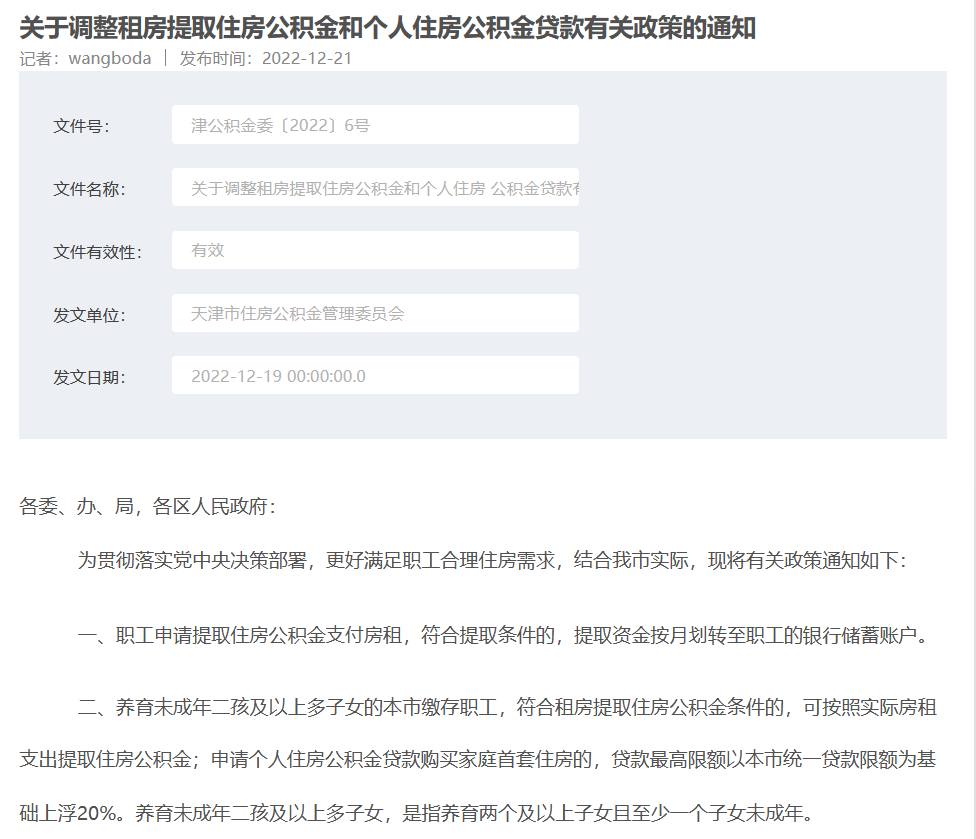The width and height of the screenshot is (976, 839).
Task: Click the 文件有效性 label
Action: (x=97, y=252)
